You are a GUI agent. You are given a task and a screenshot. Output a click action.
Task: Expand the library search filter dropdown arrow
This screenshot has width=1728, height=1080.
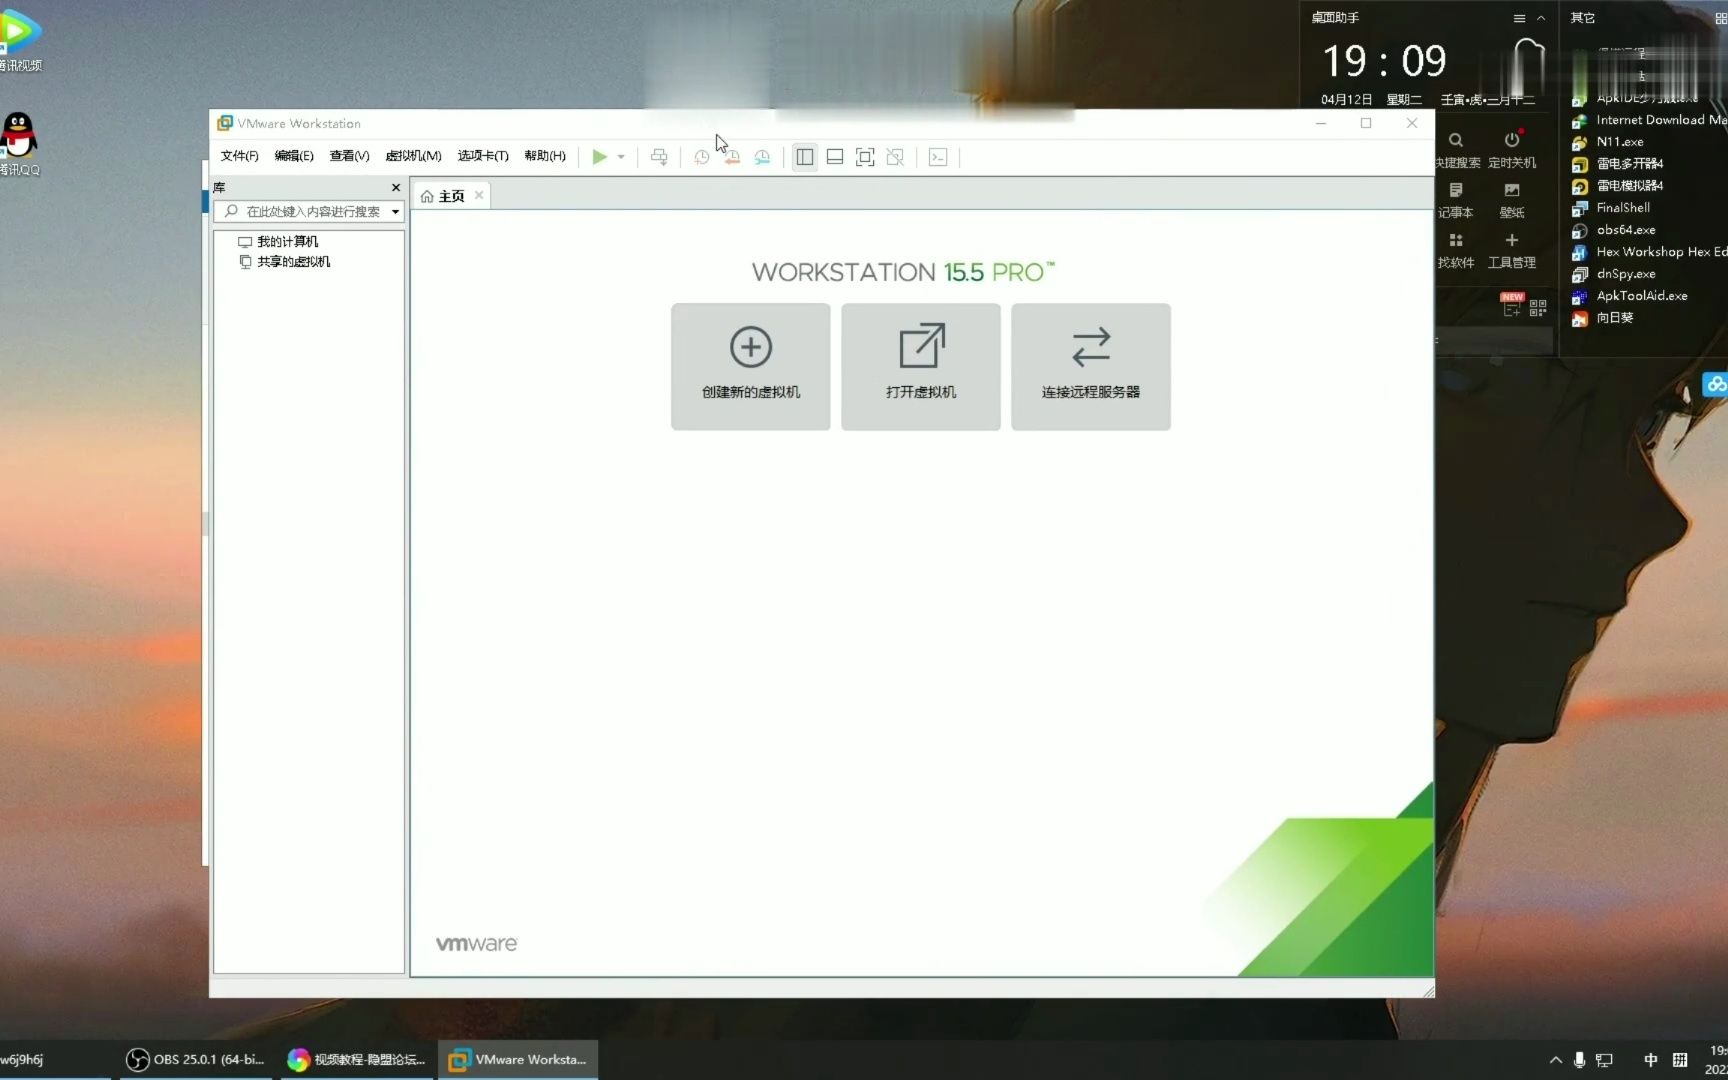pyautogui.click(x=396, y=211)
